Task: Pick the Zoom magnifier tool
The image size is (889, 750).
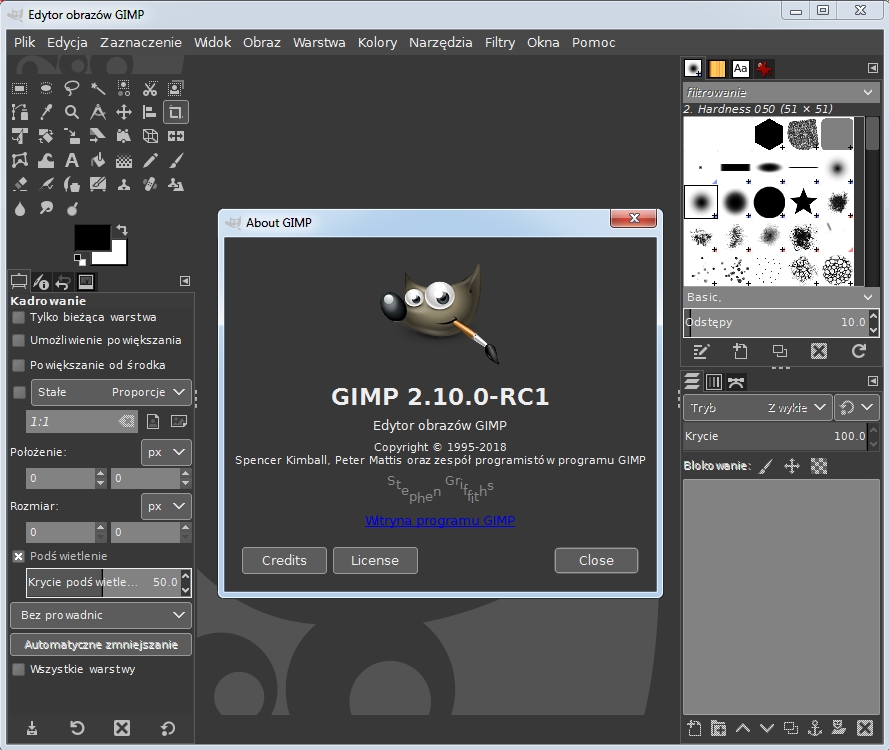Action: [72, 113]
